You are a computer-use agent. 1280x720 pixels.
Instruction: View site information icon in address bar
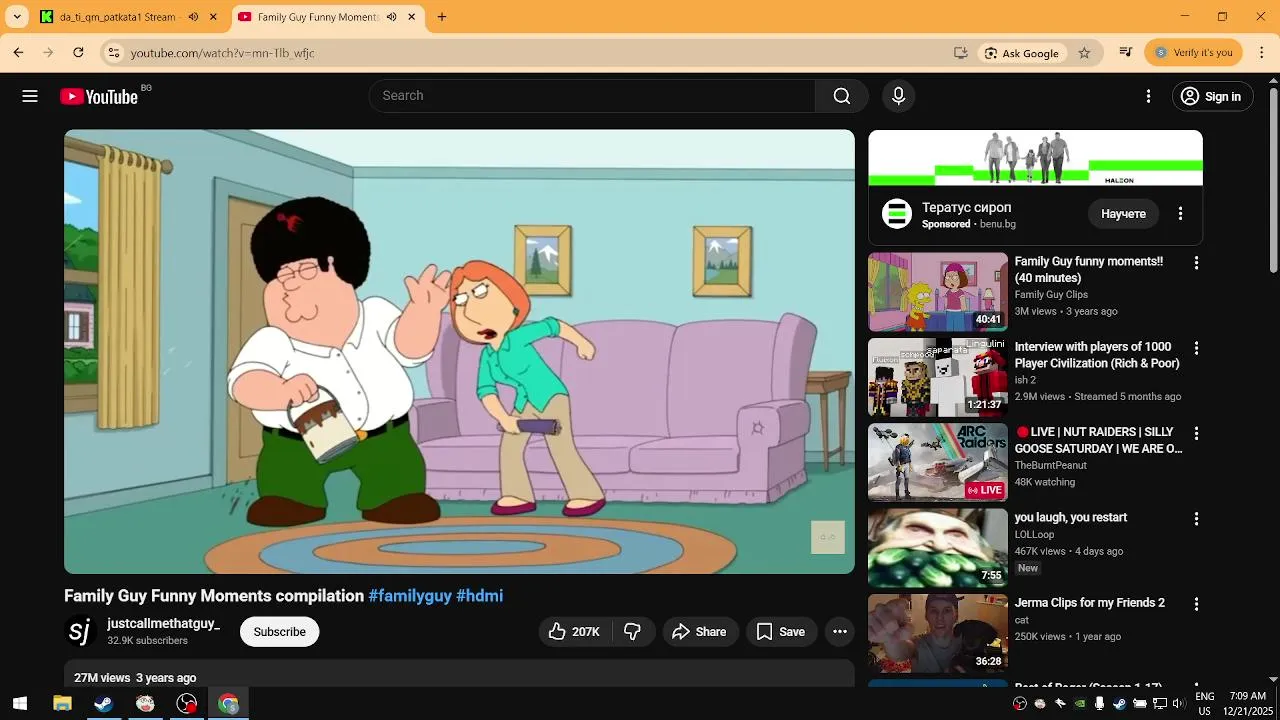(x=114, y=53)
